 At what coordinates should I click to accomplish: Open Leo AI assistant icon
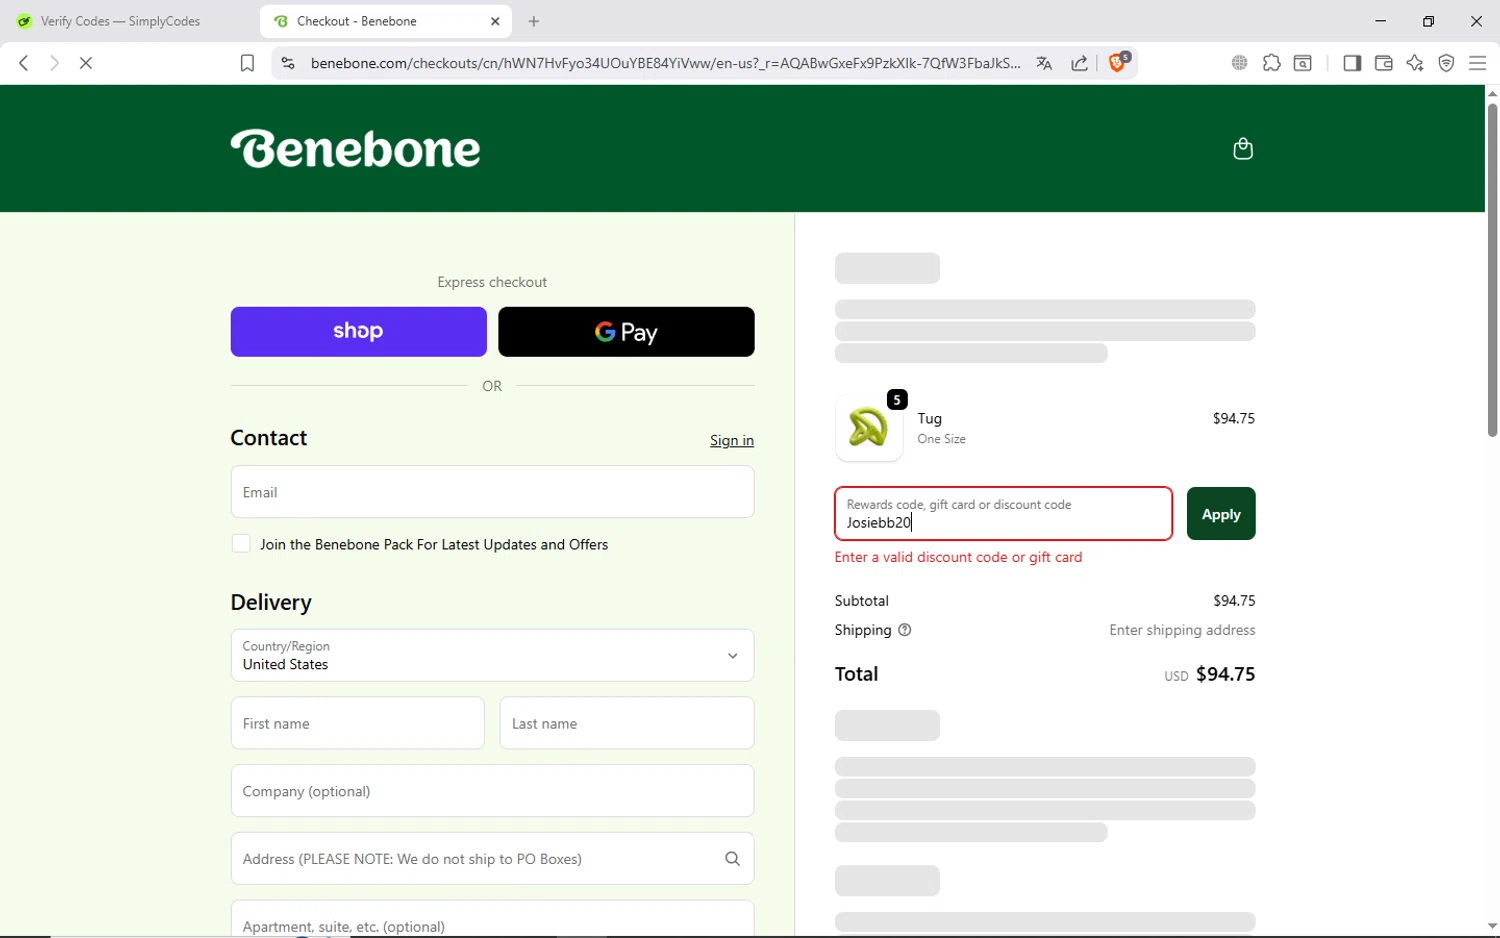[1415, 63]
